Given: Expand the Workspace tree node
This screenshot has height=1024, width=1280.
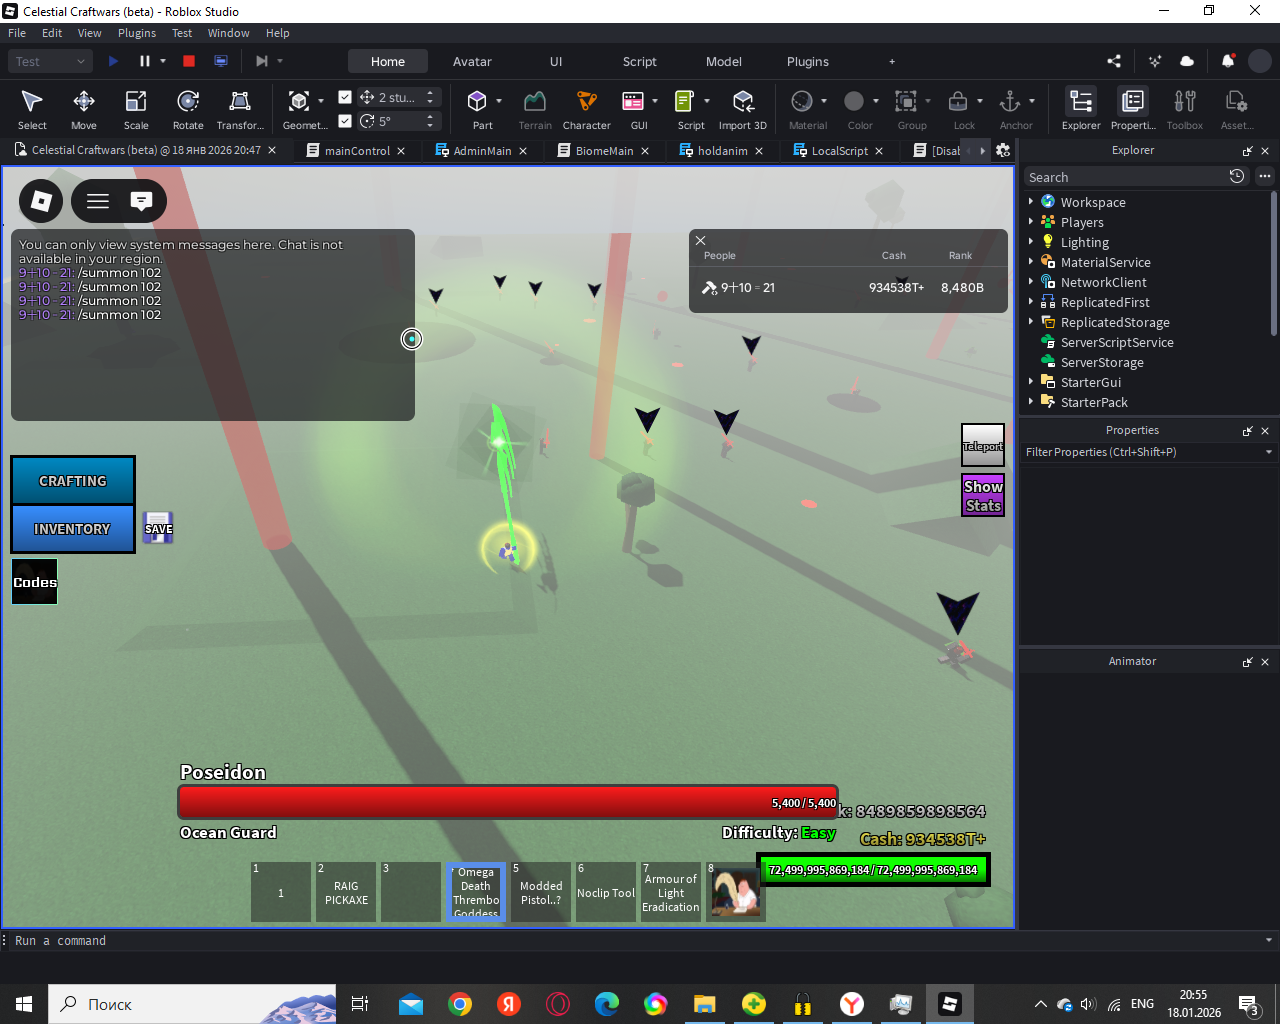Looking at the screenshot, I should [1031, 201].
